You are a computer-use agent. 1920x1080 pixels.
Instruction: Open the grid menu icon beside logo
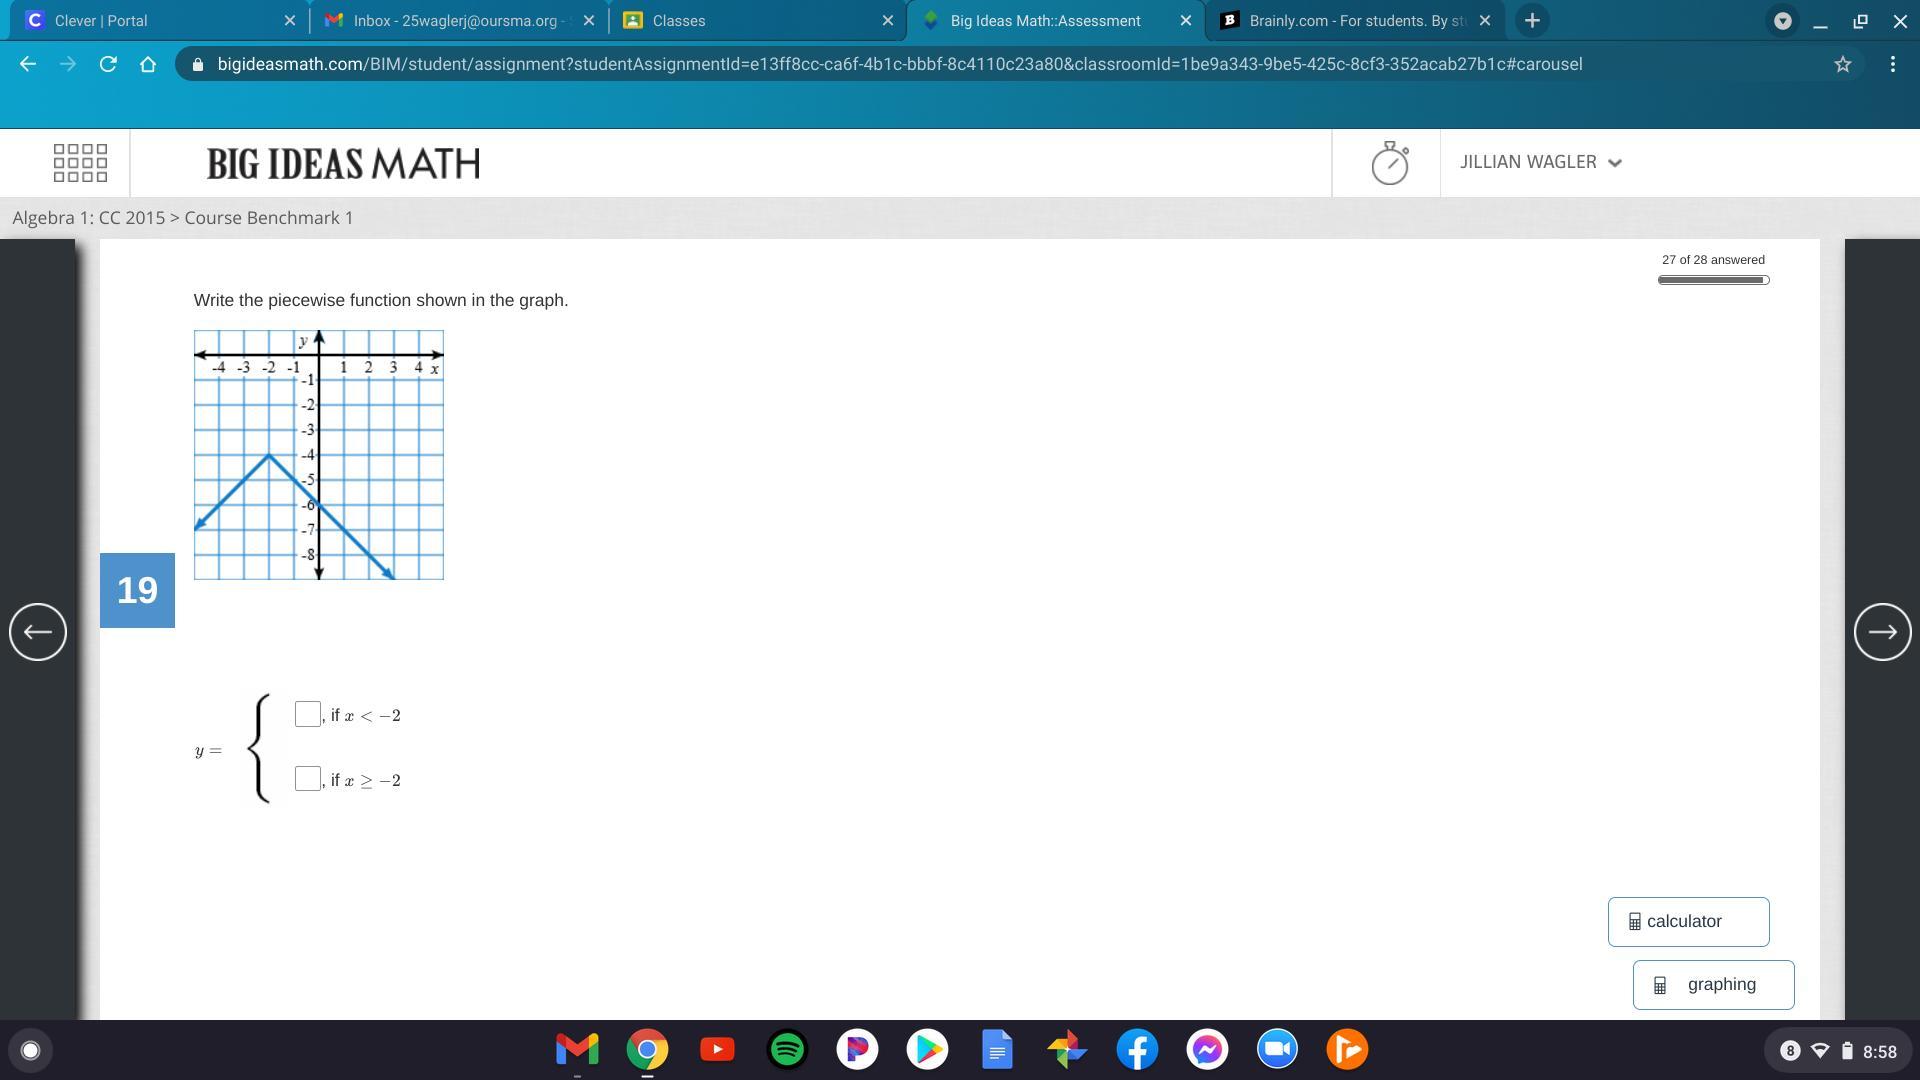80,163
